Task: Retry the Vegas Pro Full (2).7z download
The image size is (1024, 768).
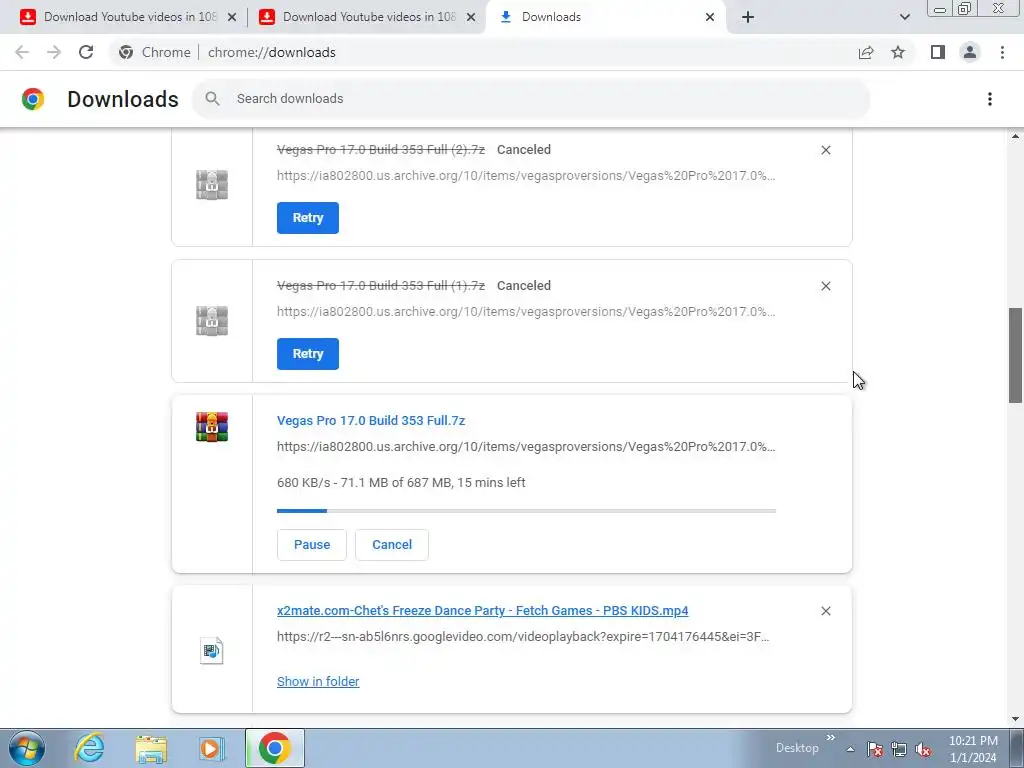Action: pyautogui.click(x=308, y=218)
